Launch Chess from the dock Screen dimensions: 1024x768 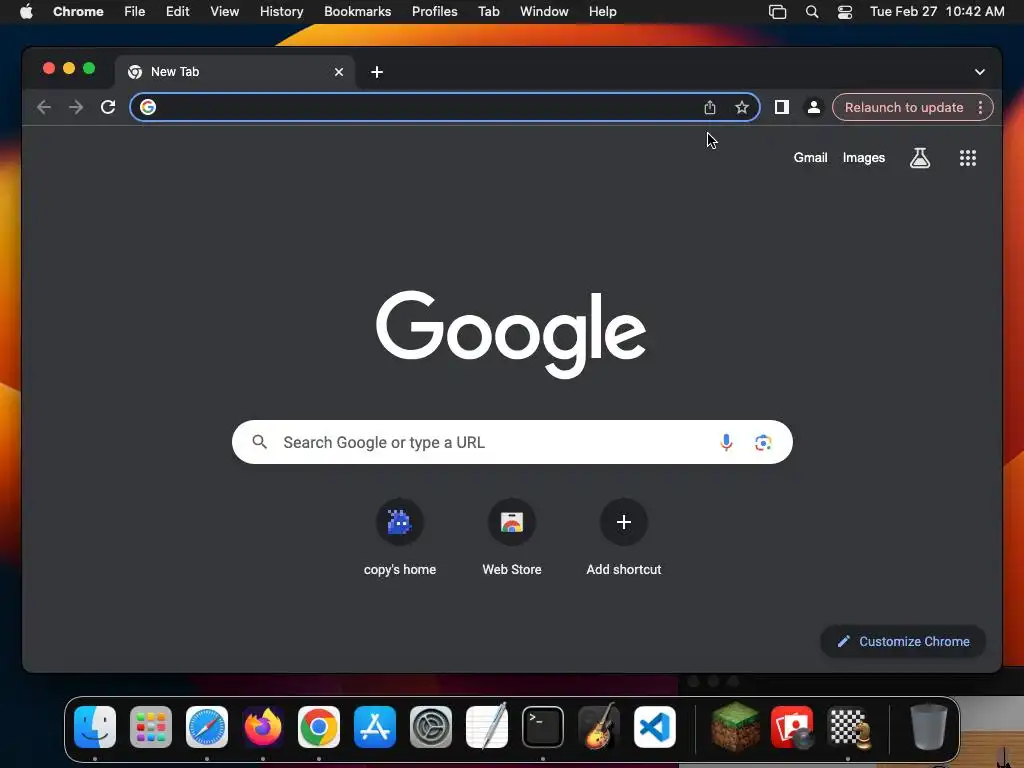tap(849, 727)
